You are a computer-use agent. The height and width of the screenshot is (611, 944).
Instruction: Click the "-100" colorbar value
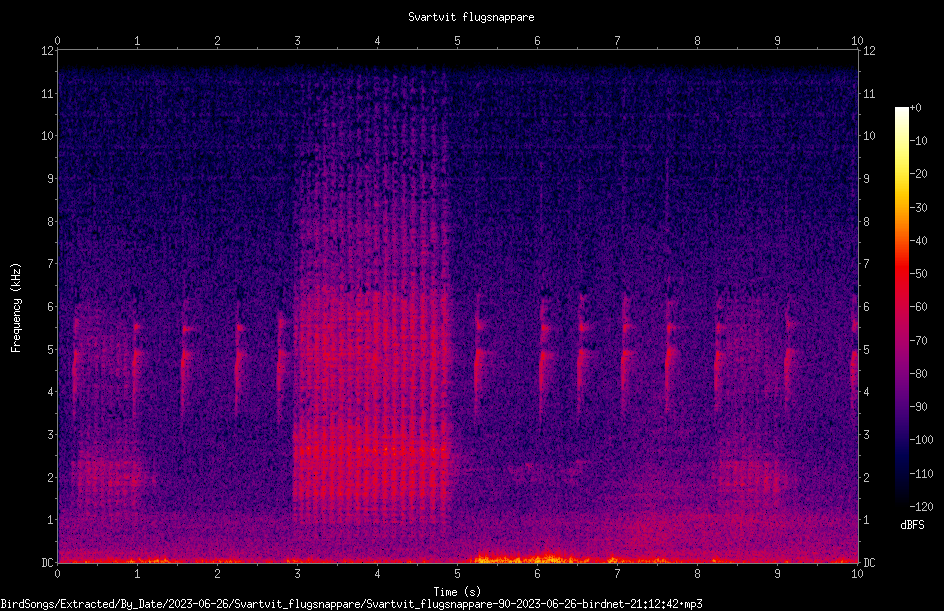point(921,440)
